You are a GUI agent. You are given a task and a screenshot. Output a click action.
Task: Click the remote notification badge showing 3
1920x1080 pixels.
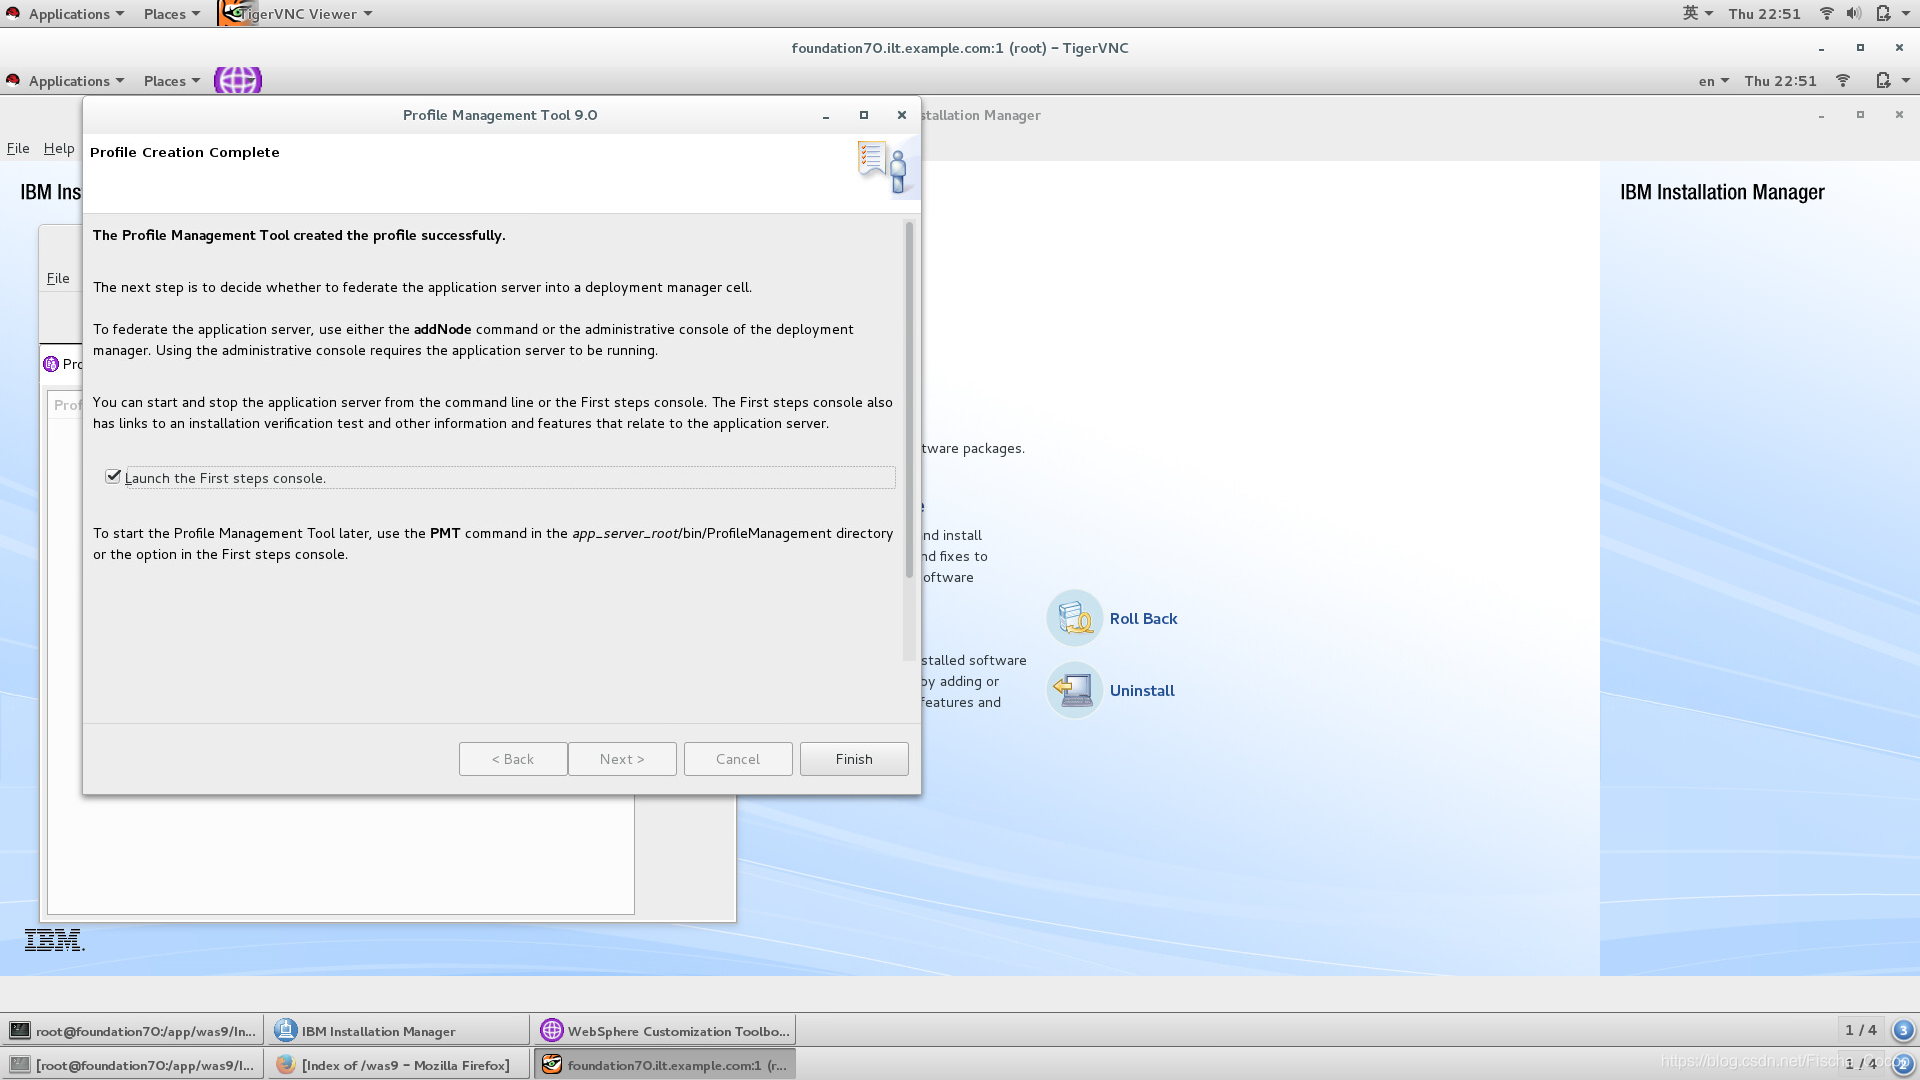1903,1030
